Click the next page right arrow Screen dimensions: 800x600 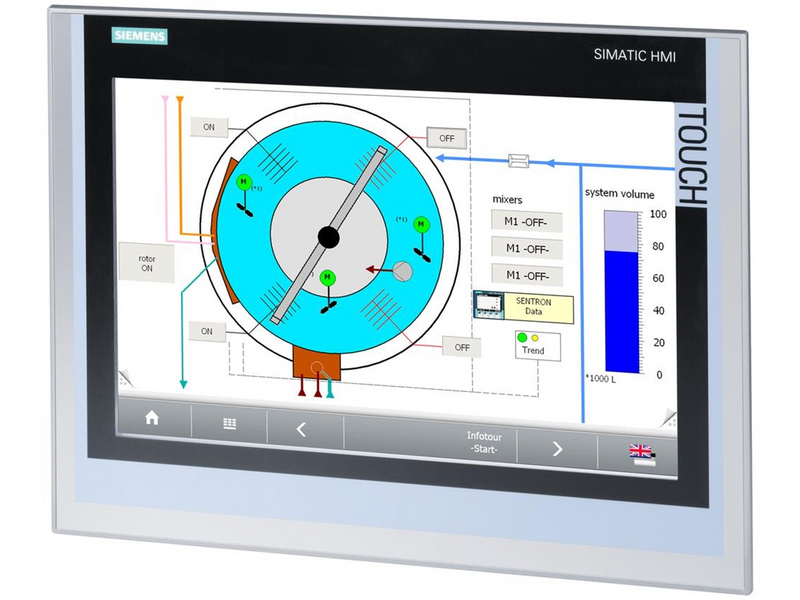(x=557, y=448)
